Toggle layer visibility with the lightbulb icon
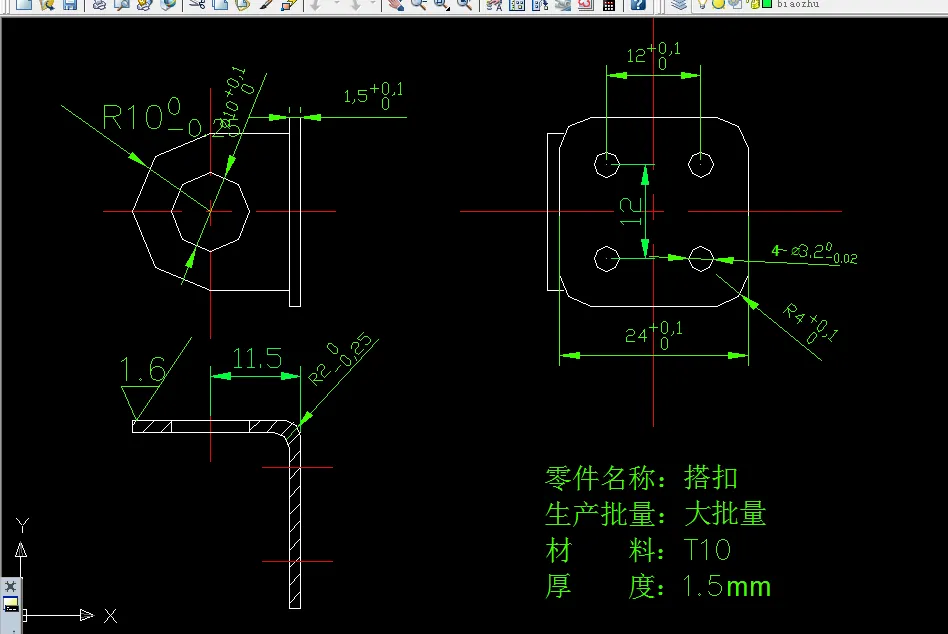Screen dimensions: 948x634 point(703,6)
